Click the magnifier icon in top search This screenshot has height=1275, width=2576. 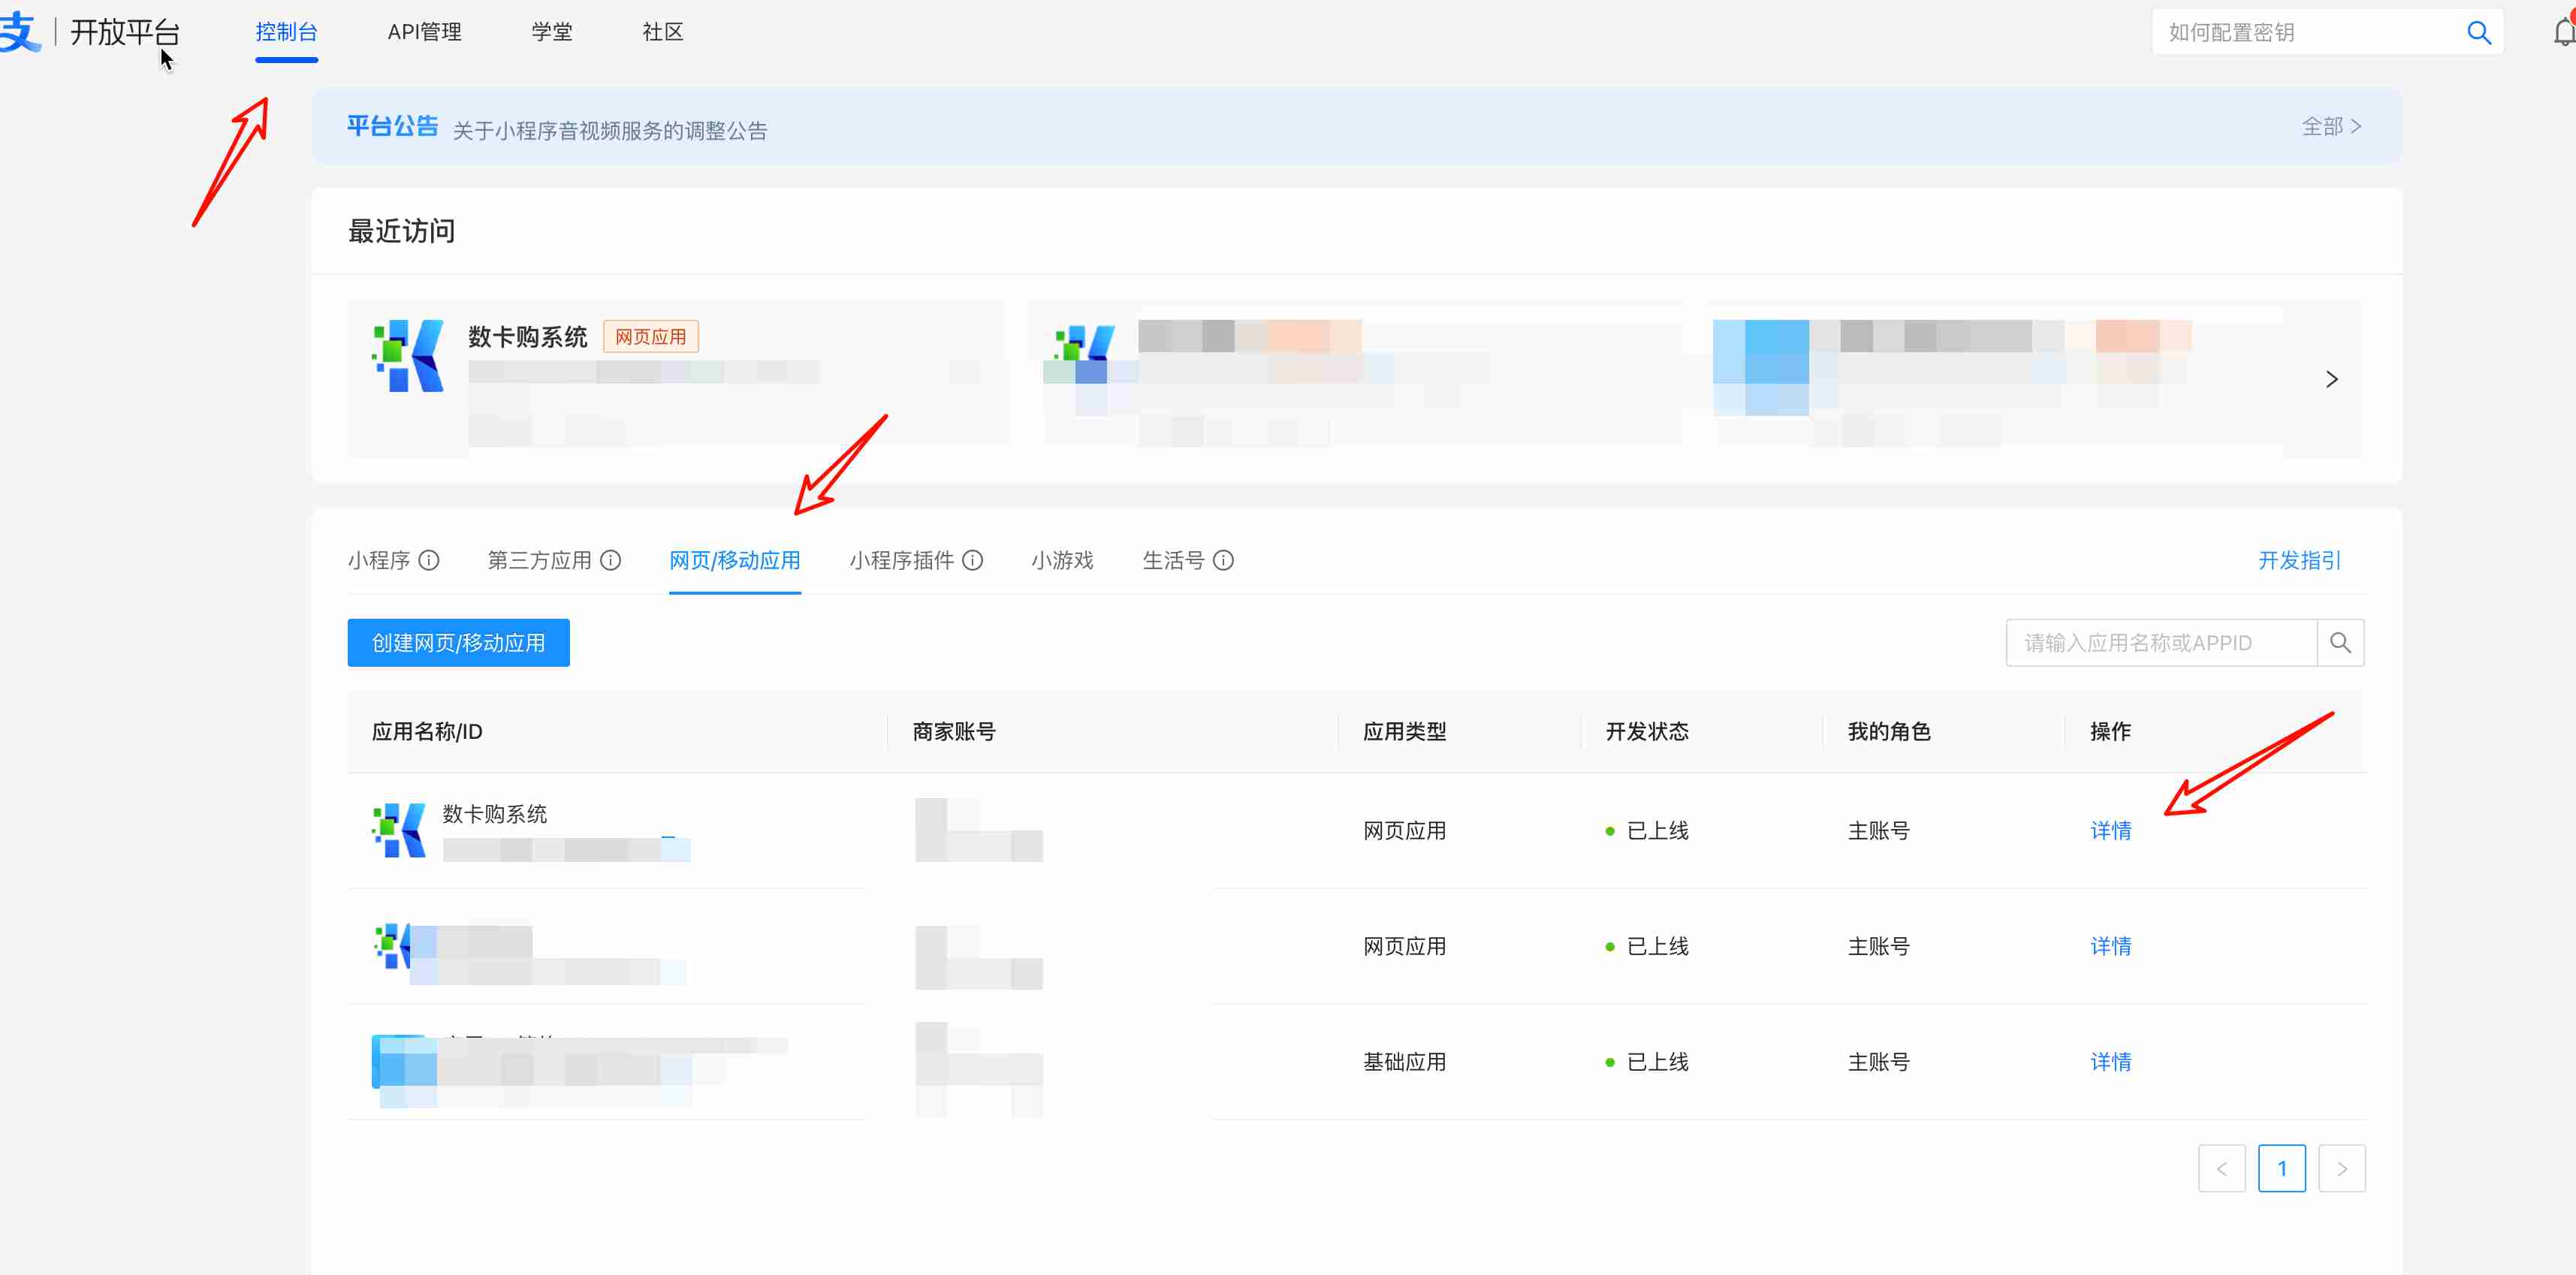pos(2478,33)
